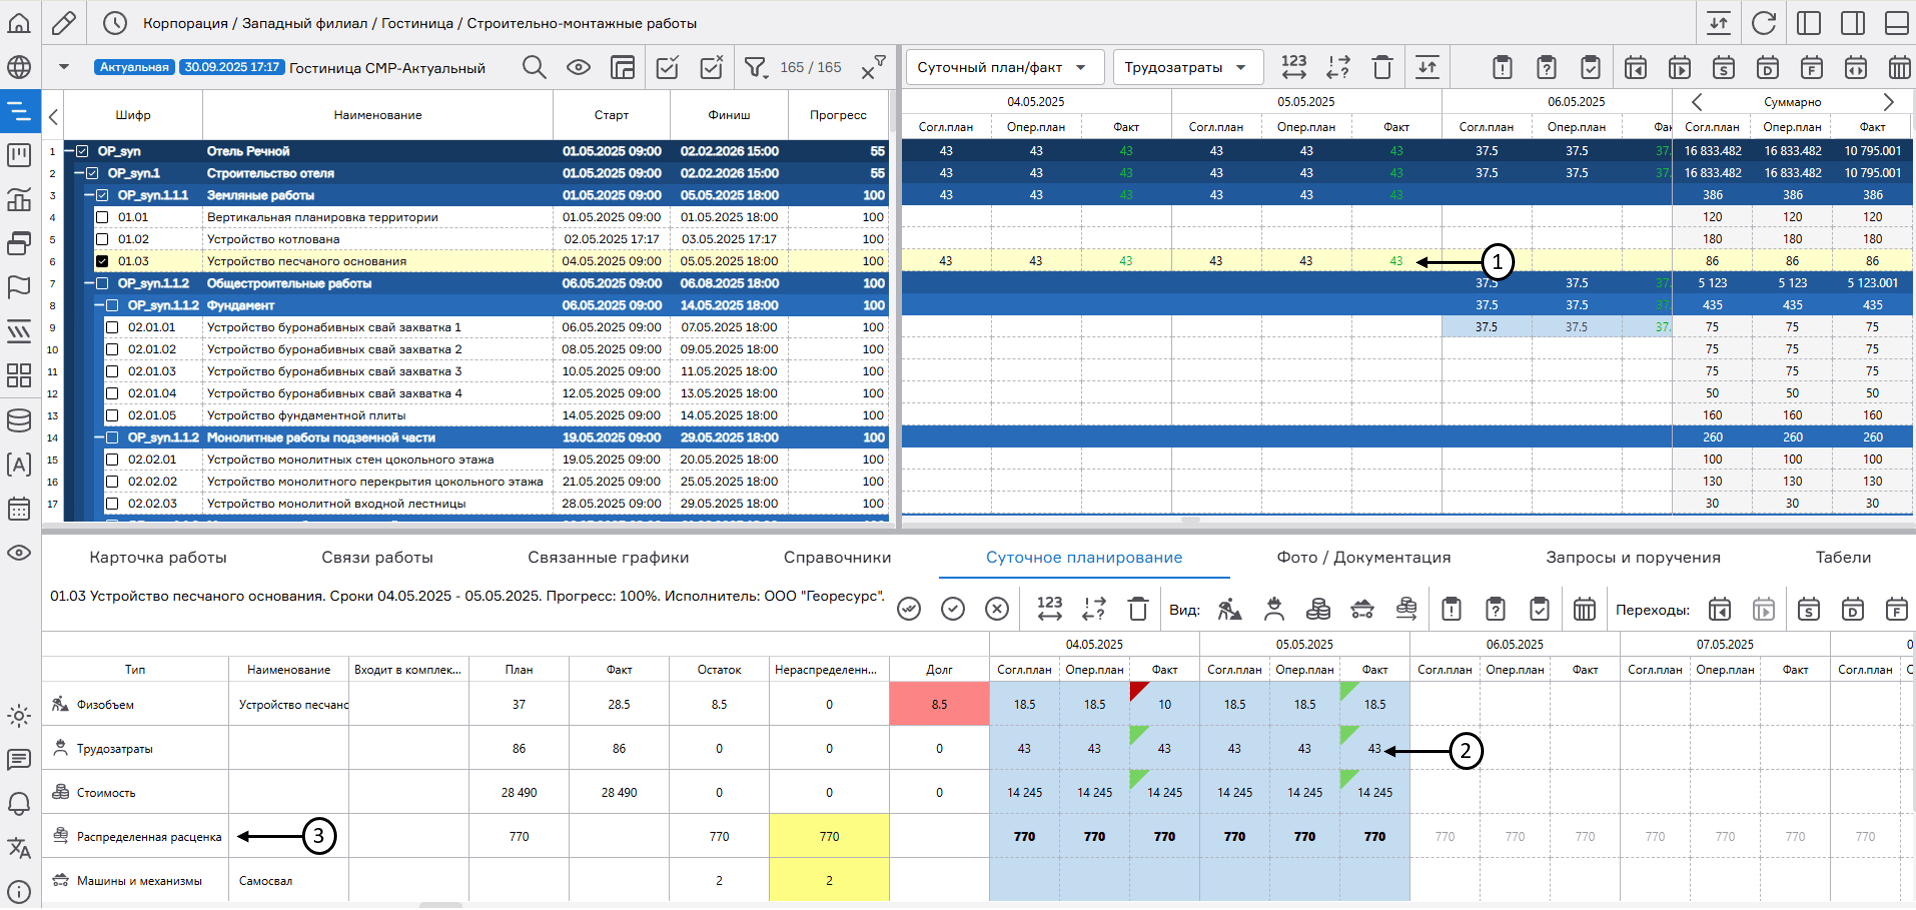This screenshot has width=1916, height=910.
Task: Click the trash icon in the upper toolbar
Action: coord(1382,67)
